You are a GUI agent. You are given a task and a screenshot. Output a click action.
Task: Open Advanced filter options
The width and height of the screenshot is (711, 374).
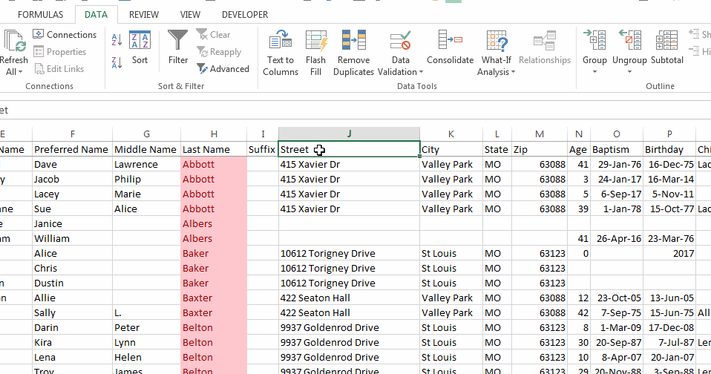point(223,69)
